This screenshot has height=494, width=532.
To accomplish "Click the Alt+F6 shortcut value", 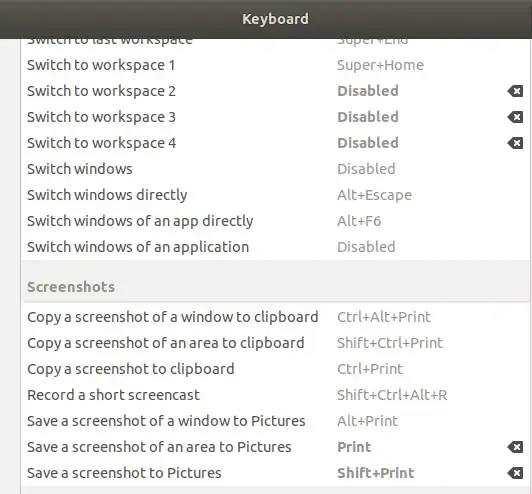I will tap(359, 221).
